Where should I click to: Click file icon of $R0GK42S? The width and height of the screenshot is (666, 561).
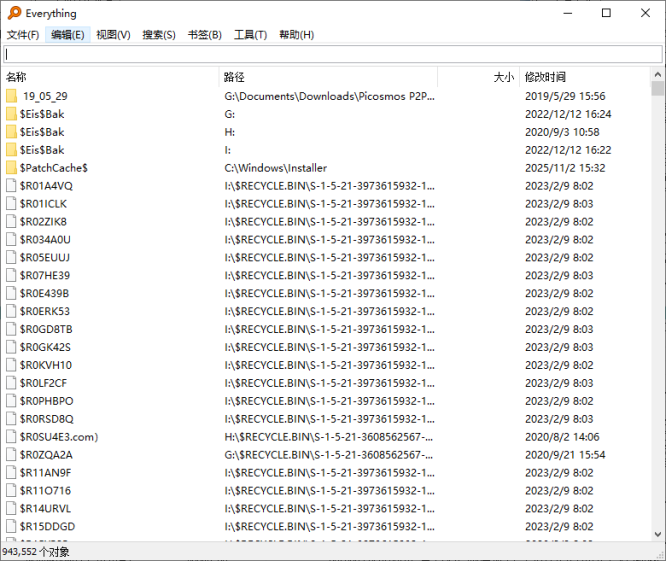coord(11,347)
